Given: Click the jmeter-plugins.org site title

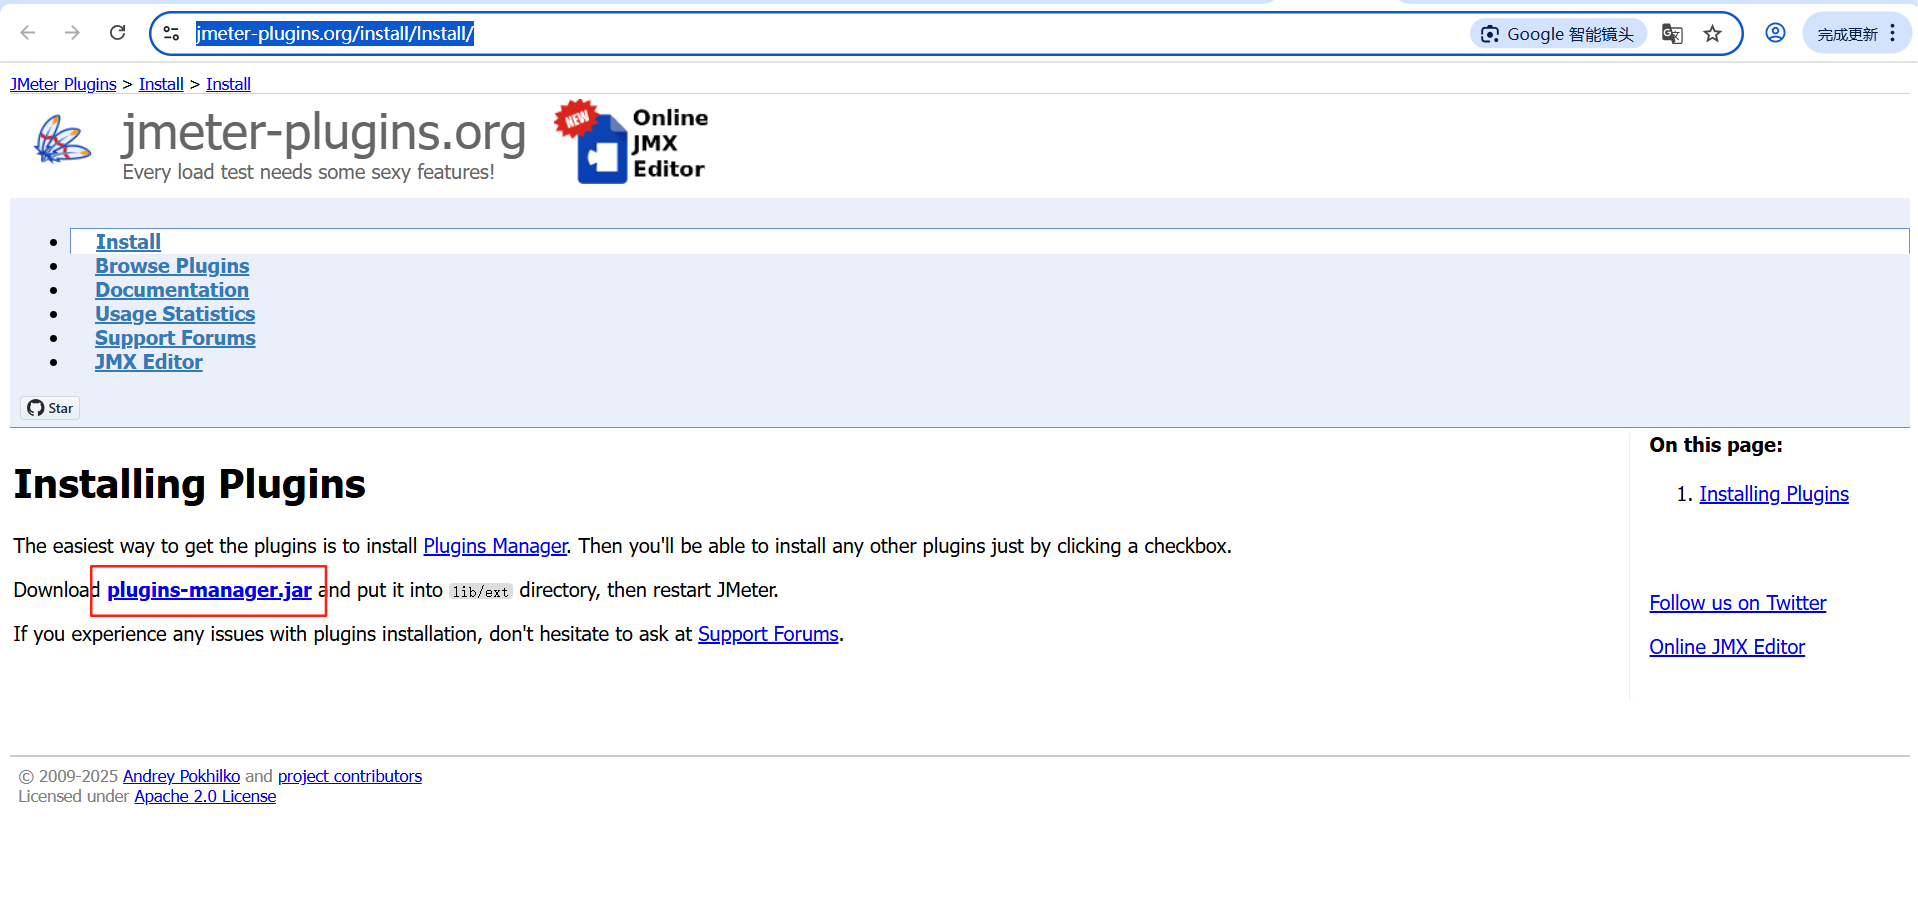Looking at the screenshot, I should (x=323, y=132).
